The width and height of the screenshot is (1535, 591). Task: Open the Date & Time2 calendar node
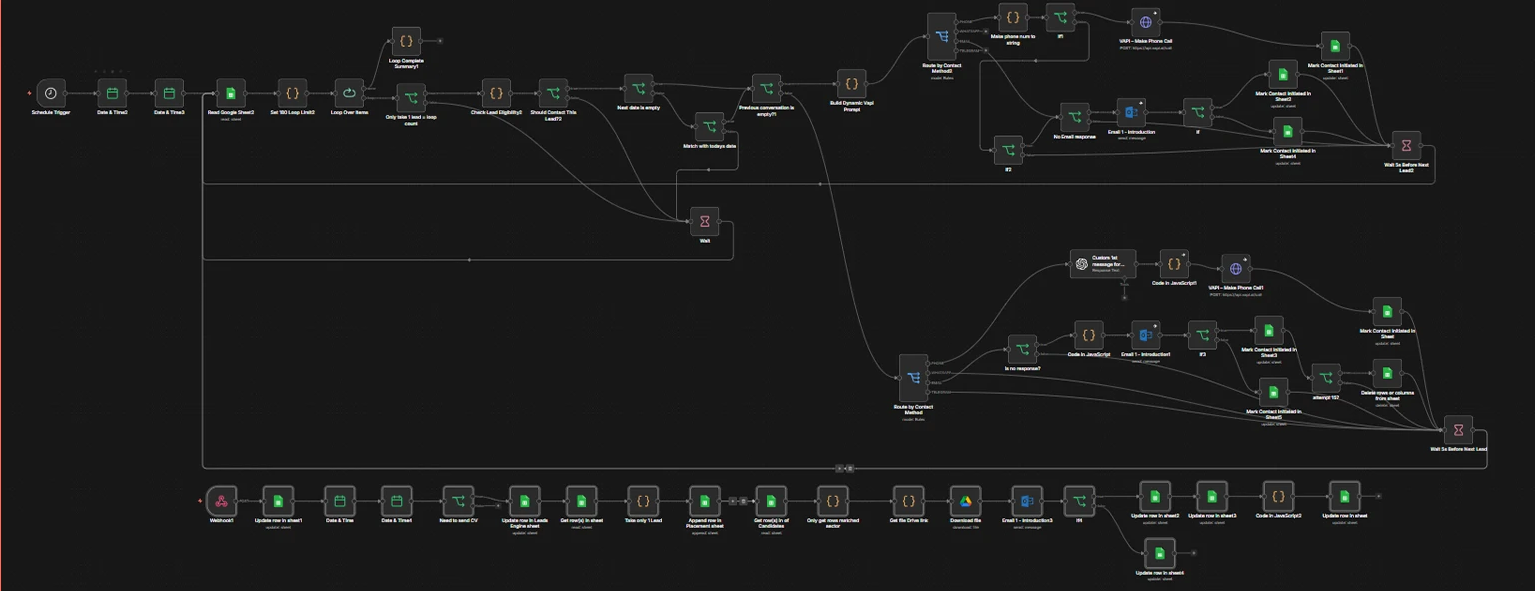pyautogui.click(x=112, y=93)
